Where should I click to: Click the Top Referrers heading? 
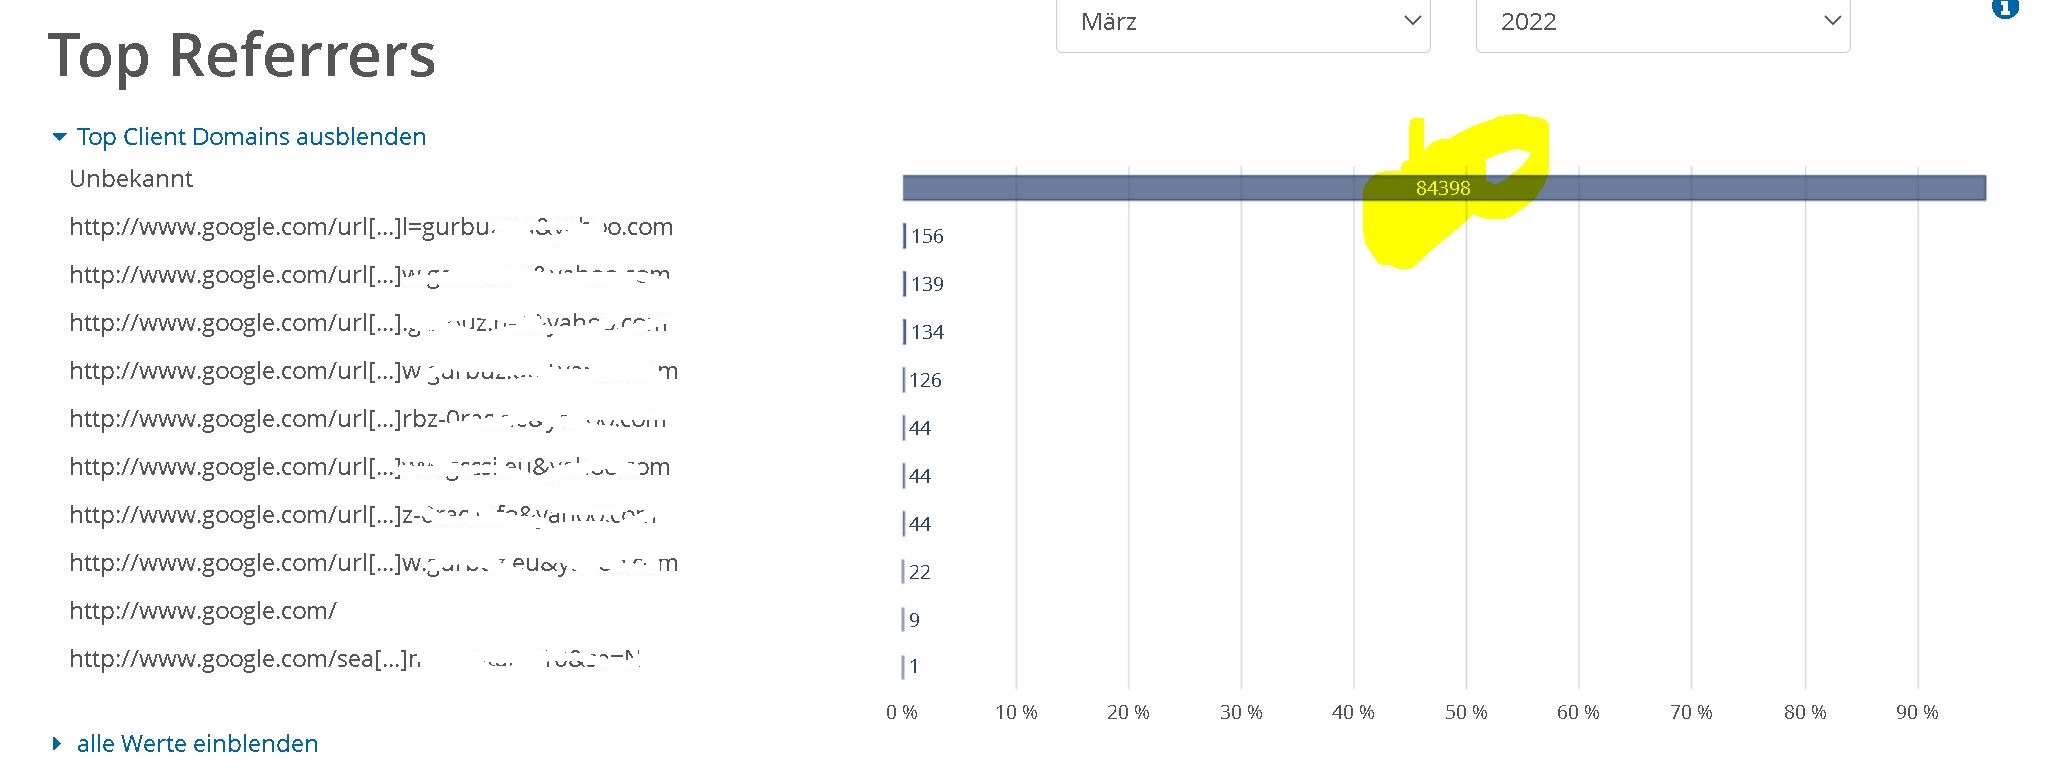point(242,55)
